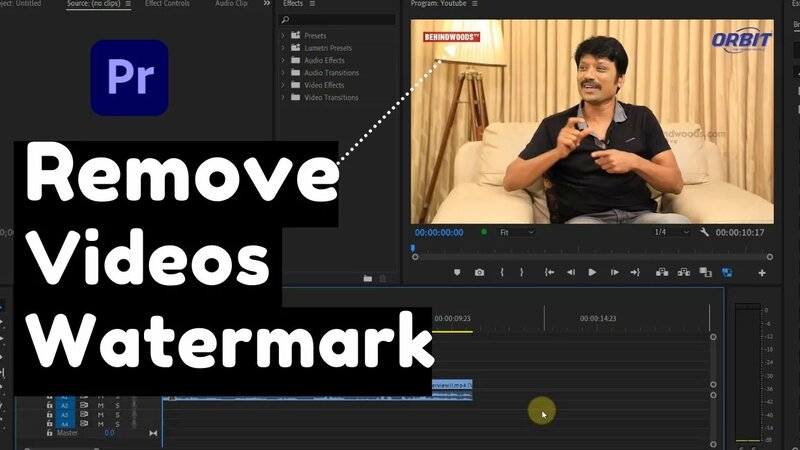Click the Lift button
Viewport: 800px width, 450px height.
662,272
